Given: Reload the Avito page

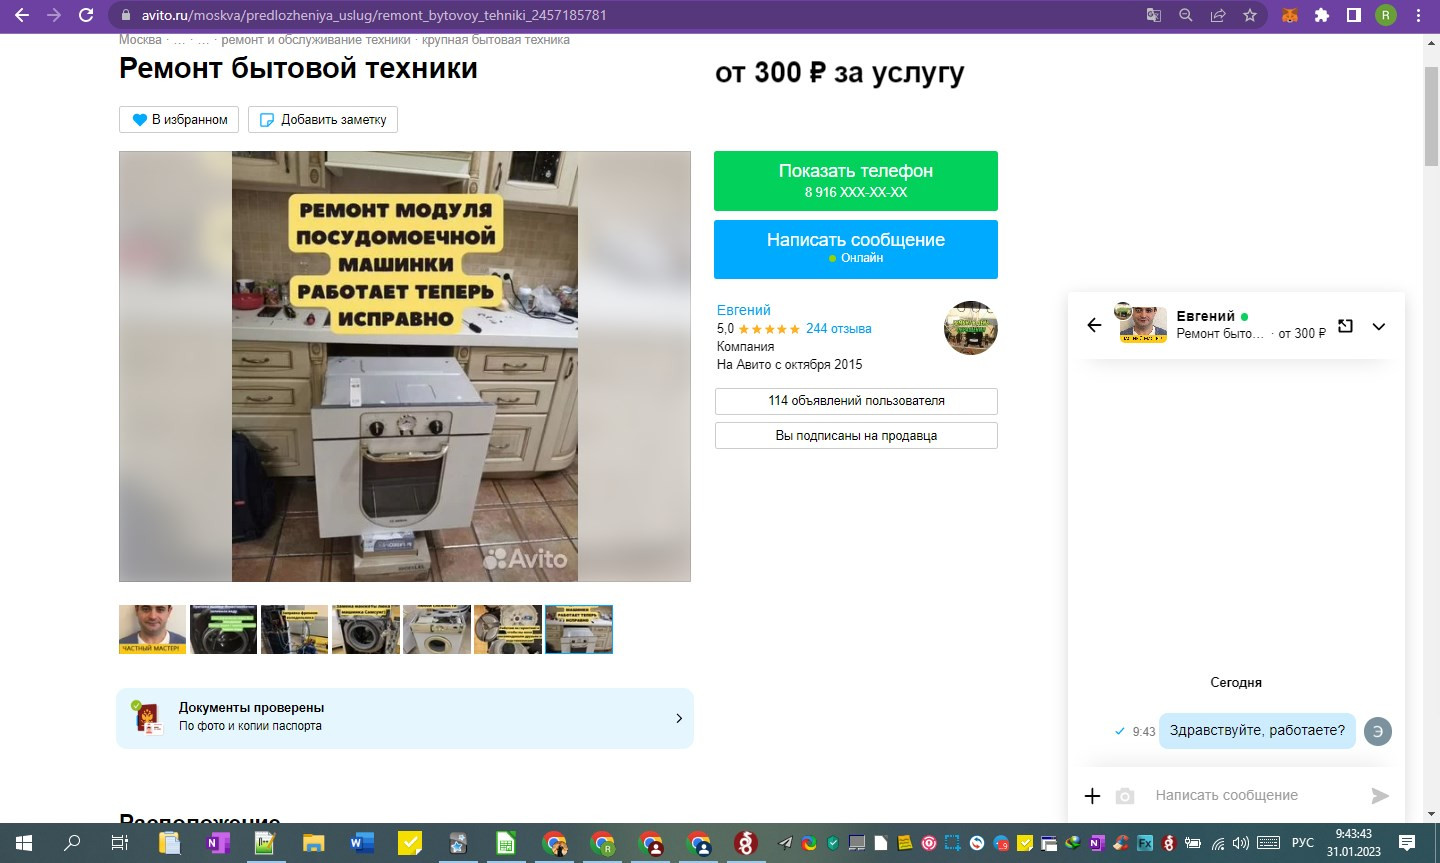Looking at the screenshot, I should coord(86,15).
